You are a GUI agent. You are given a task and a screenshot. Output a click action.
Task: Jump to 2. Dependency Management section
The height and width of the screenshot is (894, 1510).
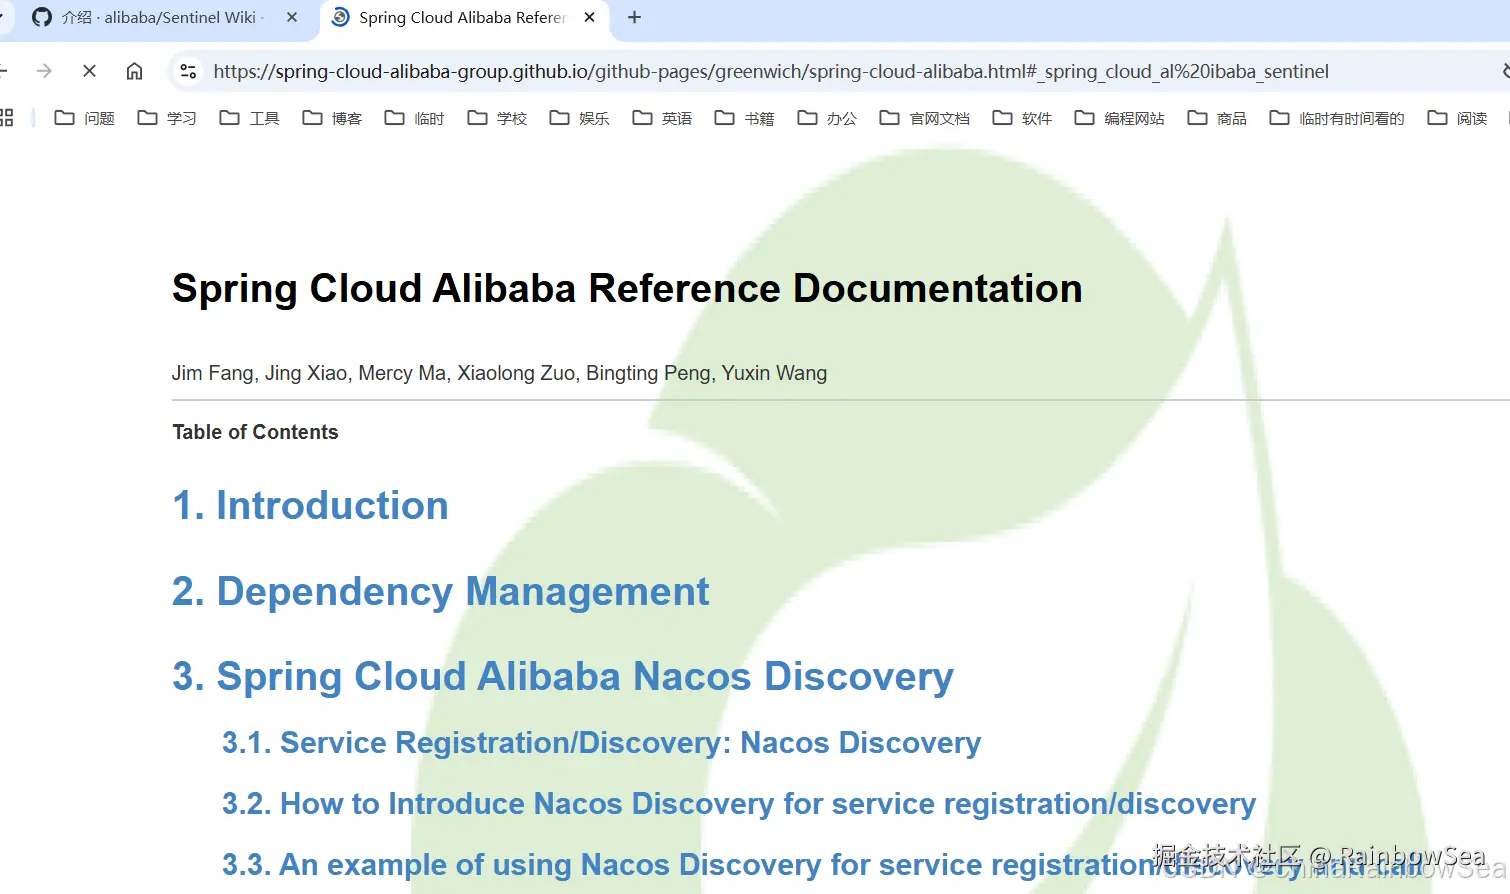(x=440, y=591)
